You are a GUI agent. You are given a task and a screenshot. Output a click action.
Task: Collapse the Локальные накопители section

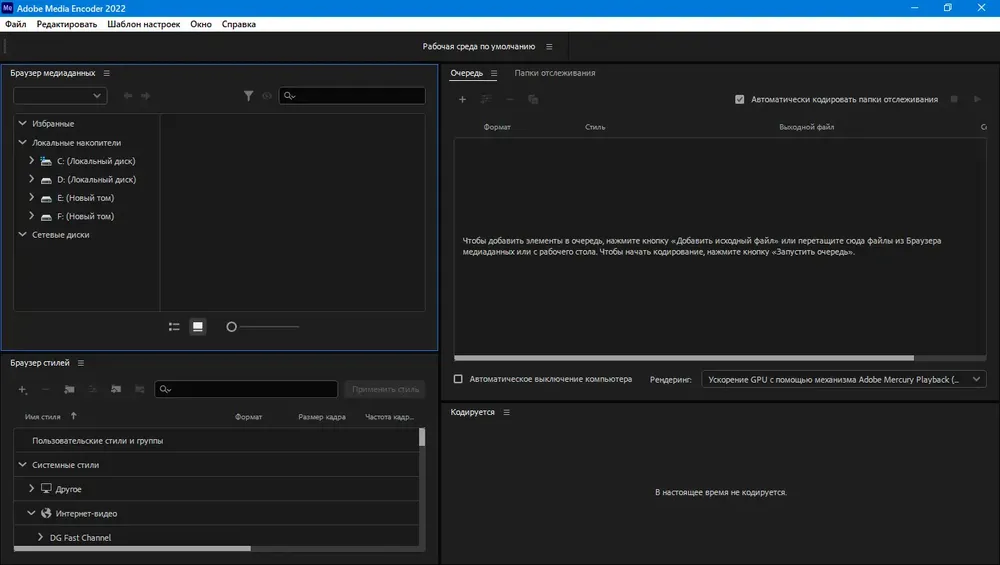pyautogui.click(x=22, y=142)
